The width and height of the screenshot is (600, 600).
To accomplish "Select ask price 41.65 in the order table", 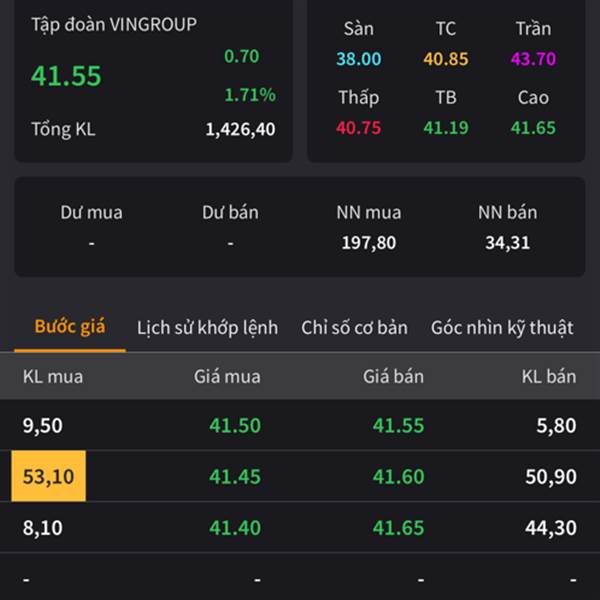I will pyautogui.click(x=398, y=528).
